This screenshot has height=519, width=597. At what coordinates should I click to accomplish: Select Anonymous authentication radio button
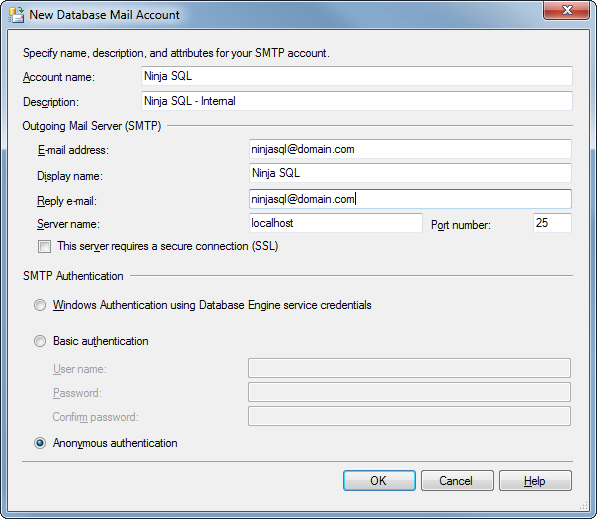(x=40, y=443)
